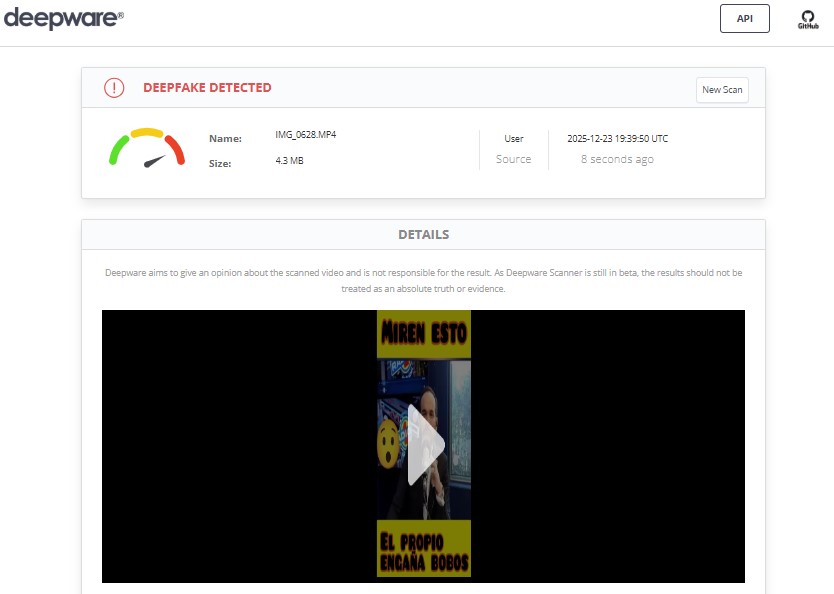Click the 4.3 MB file size value
The width and height of the screenshot is (834, 594).
point(289,160)
